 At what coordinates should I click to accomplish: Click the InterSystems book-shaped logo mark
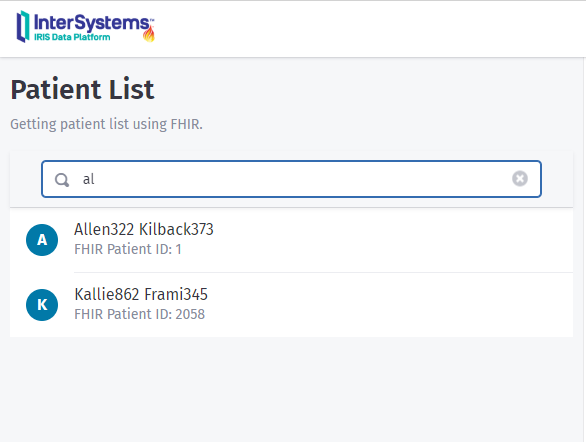23,27
